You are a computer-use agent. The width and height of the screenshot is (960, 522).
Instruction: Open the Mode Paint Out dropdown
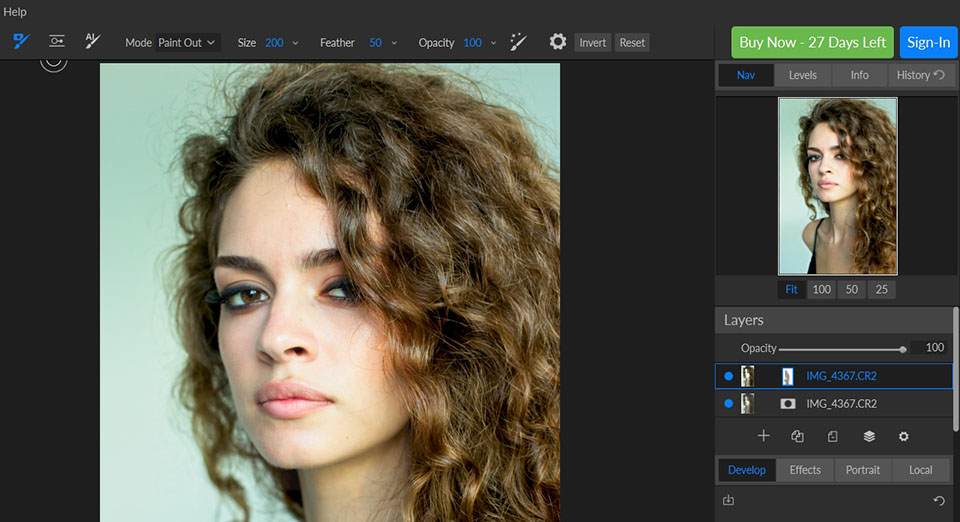click(187, 43)
